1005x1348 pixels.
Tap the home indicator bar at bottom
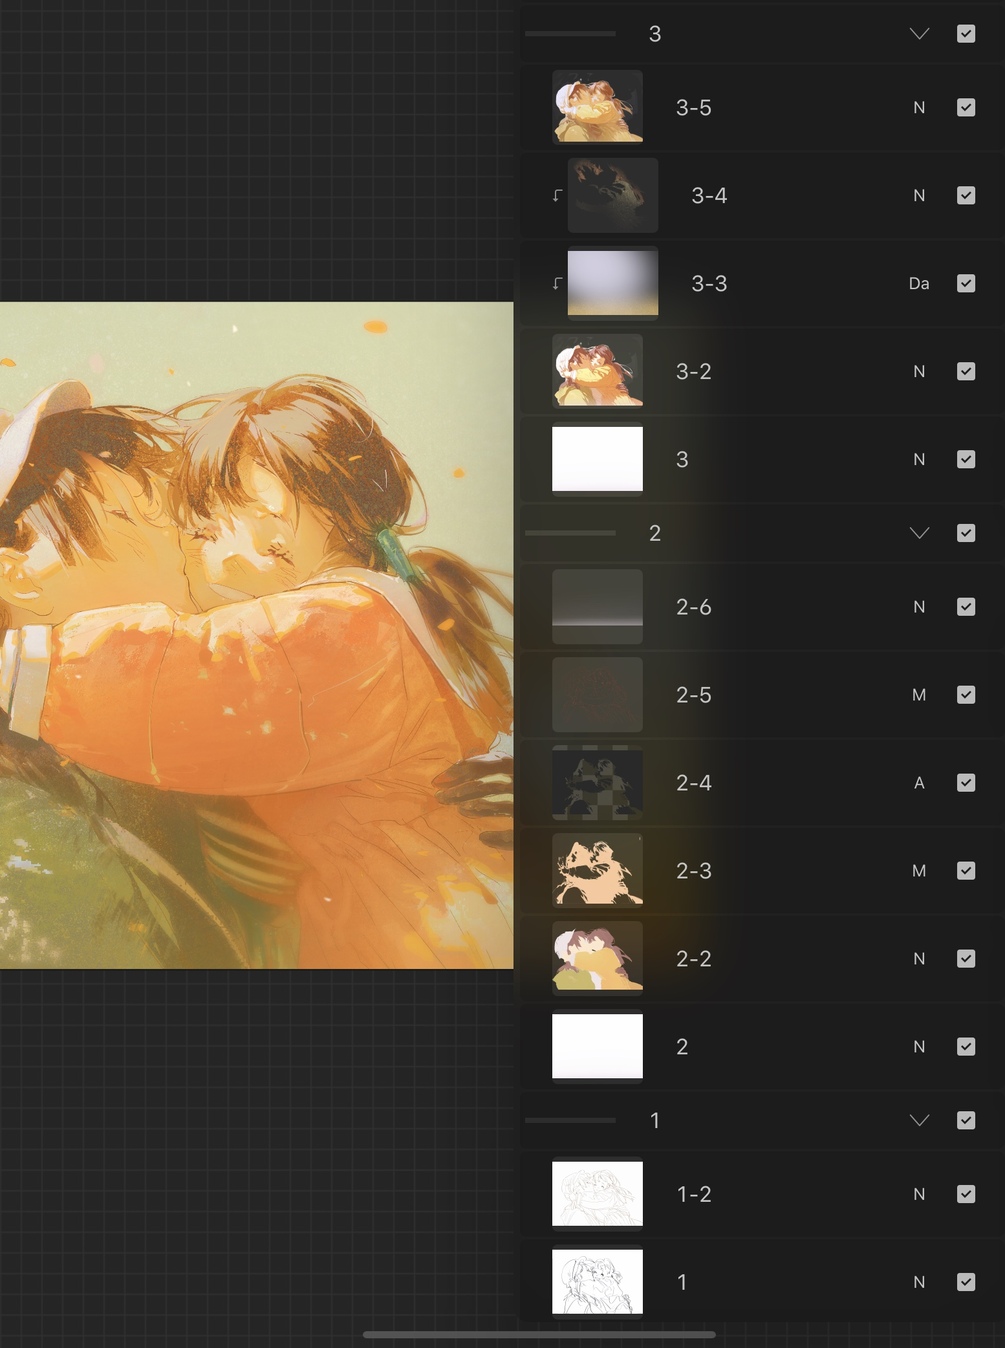tap(539, 1334)
